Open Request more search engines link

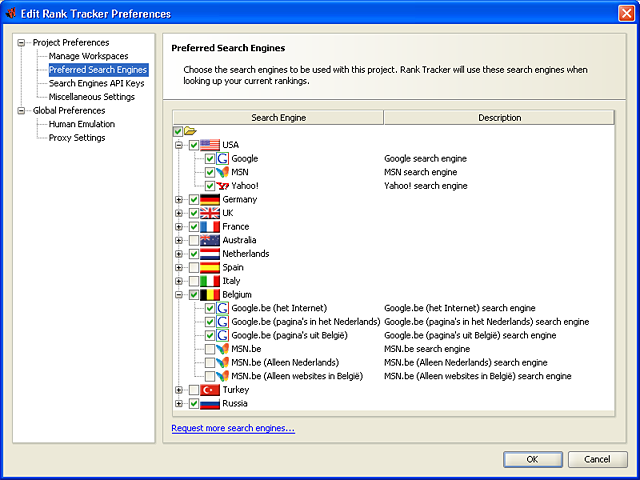coord(233,428)
